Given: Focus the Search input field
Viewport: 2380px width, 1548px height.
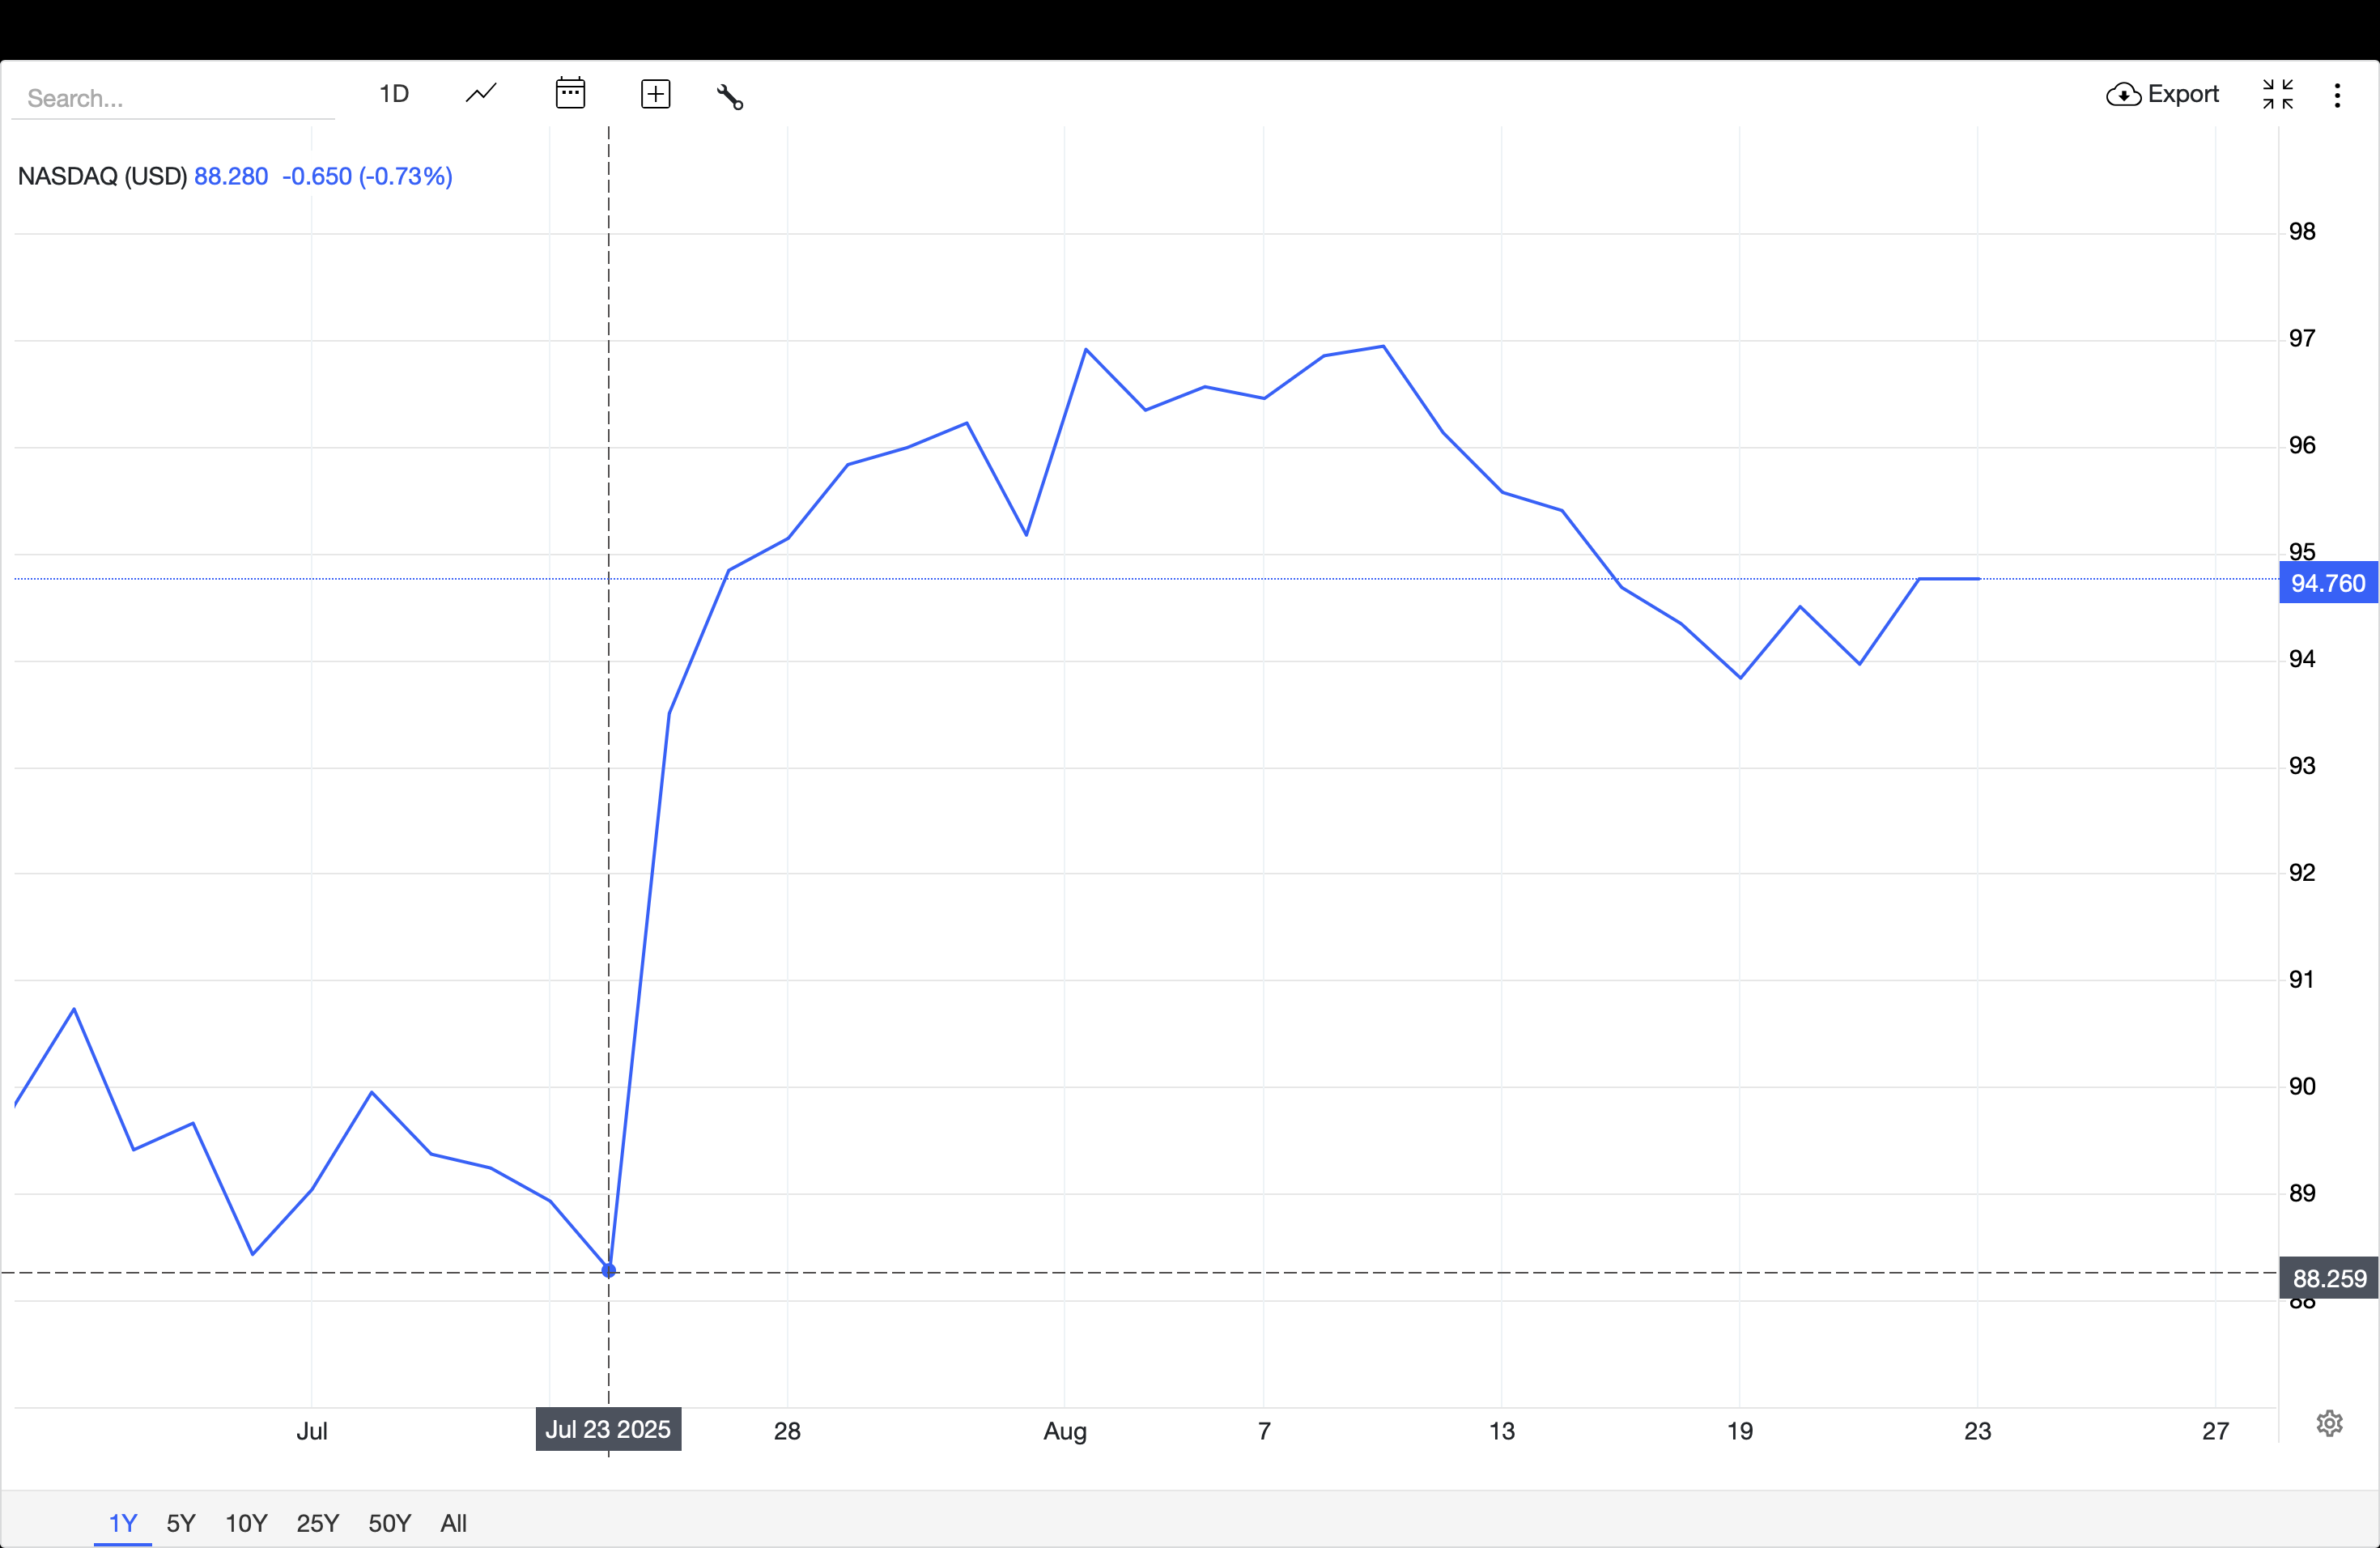Looking at the screenshot, I should click(172, 98).
